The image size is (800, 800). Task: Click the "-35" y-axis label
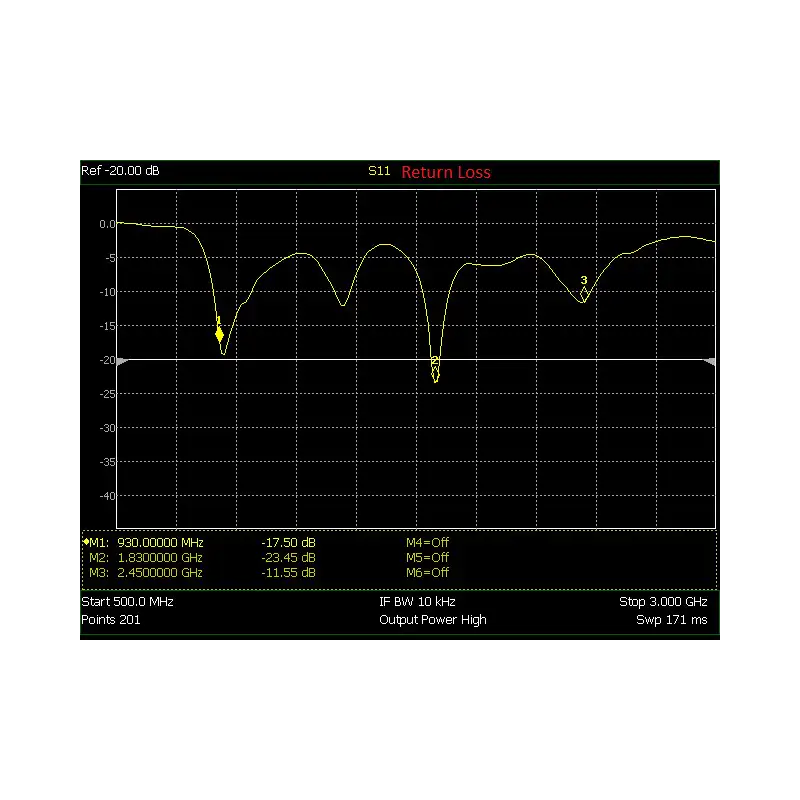pos(108,462)
